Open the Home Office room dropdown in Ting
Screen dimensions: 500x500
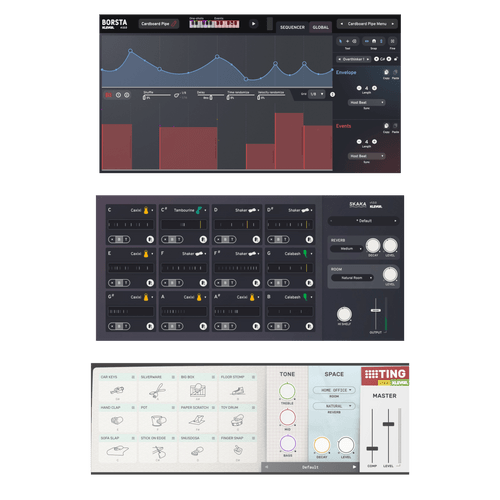pos(334,390)
